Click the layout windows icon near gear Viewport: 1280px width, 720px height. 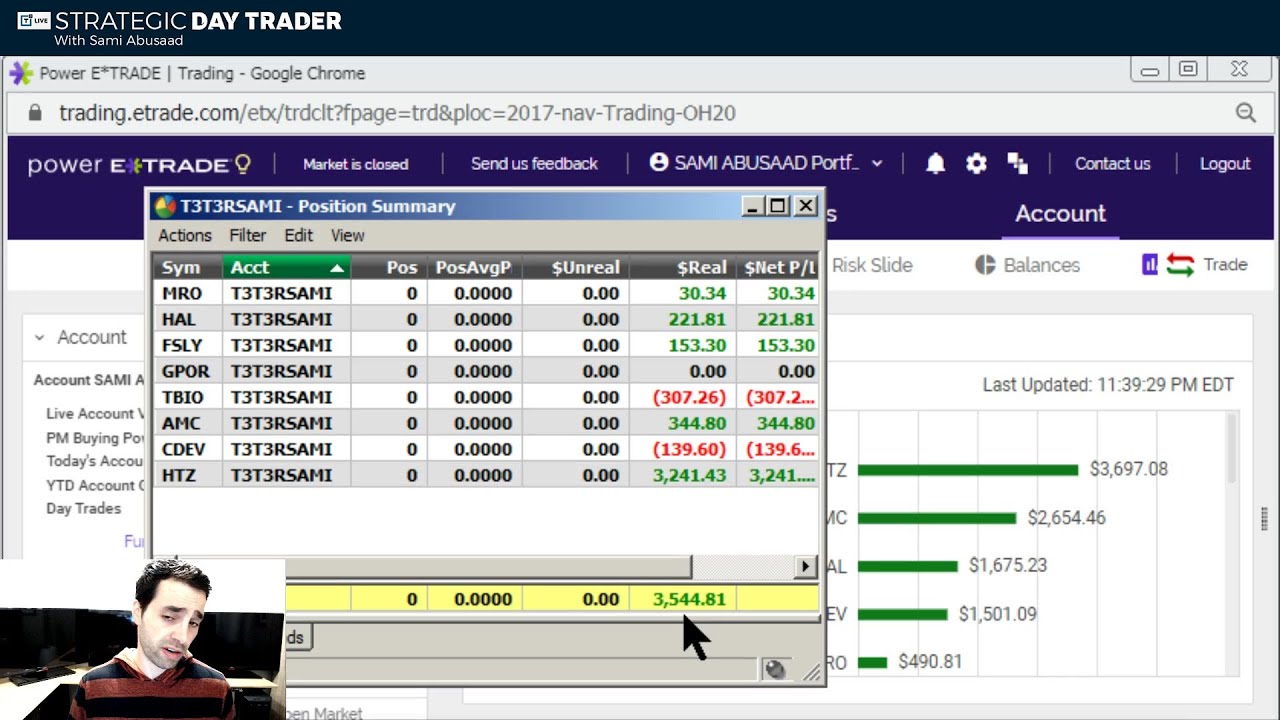(x=1018, y=164)
